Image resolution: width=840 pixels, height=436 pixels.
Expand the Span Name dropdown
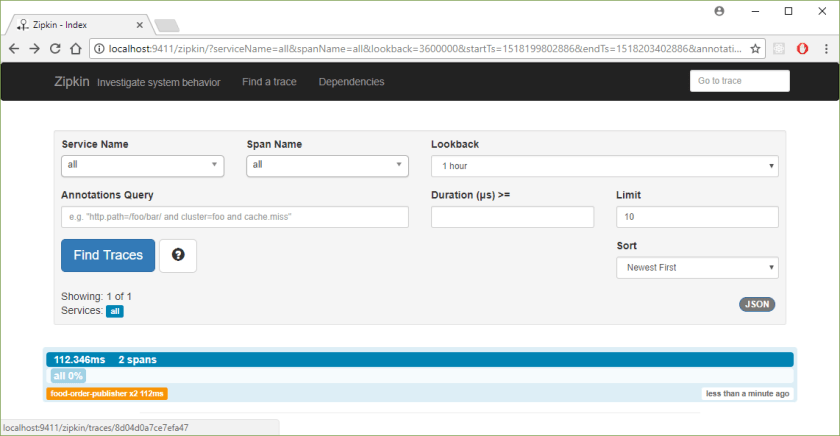click(x=327, y=165)
